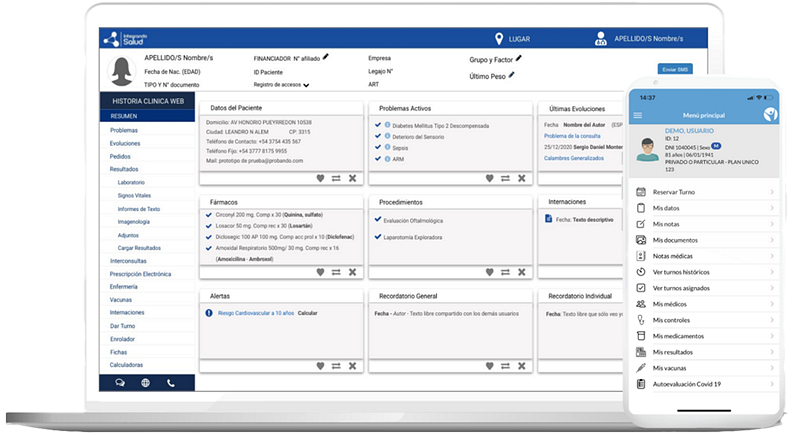
Task: Click swap arrows icon in Problemas Activos card
Action: 506,178
